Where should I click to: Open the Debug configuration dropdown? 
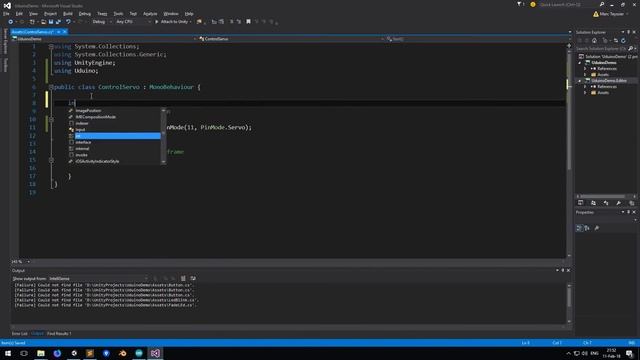102,22
